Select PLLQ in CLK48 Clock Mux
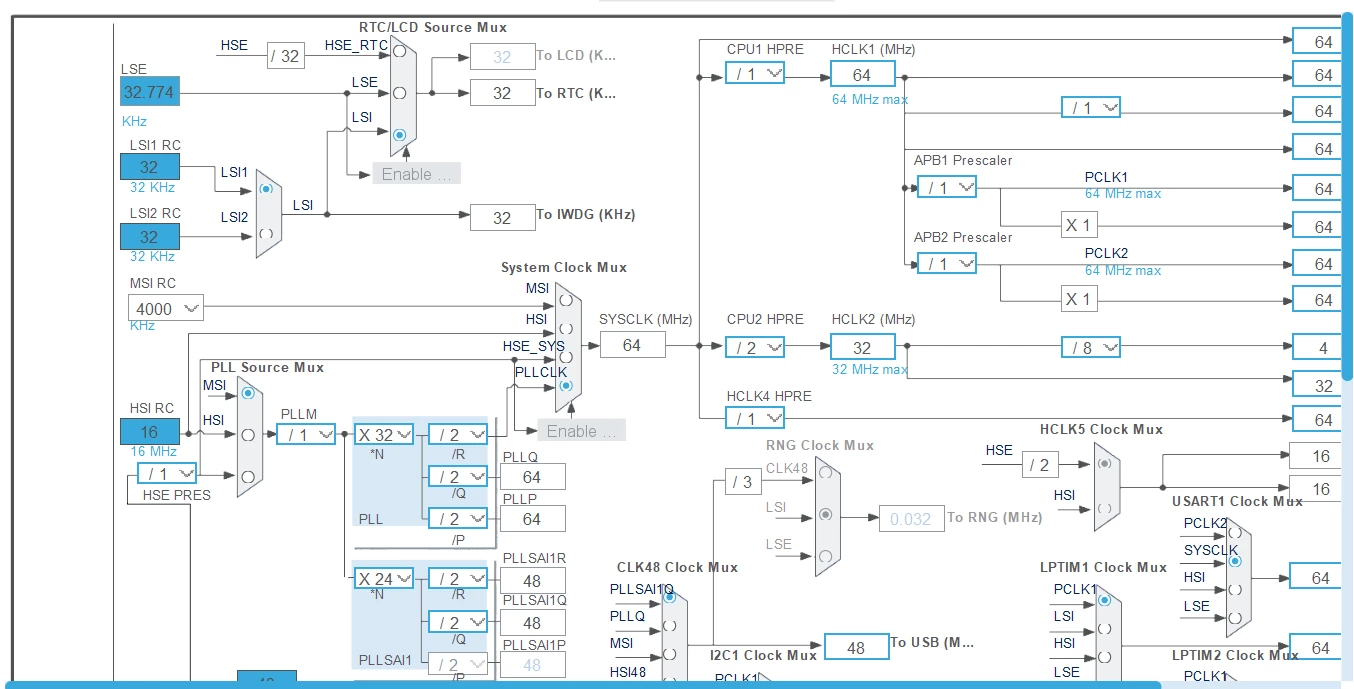 pos(669,626)
